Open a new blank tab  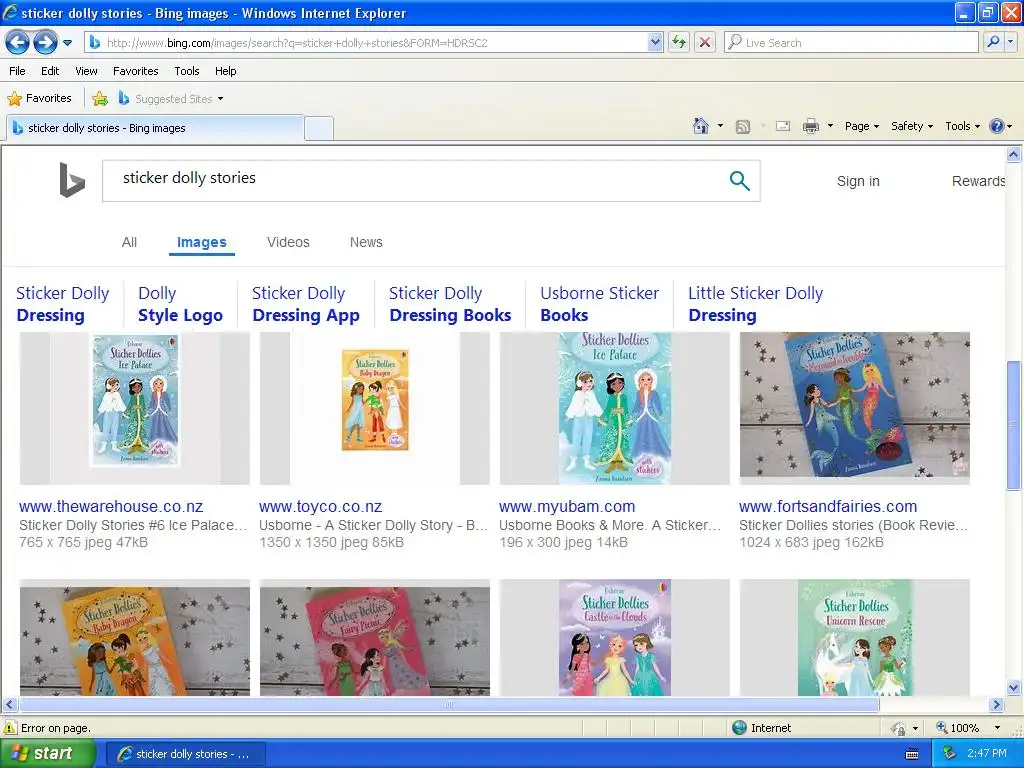coord(319,129)
